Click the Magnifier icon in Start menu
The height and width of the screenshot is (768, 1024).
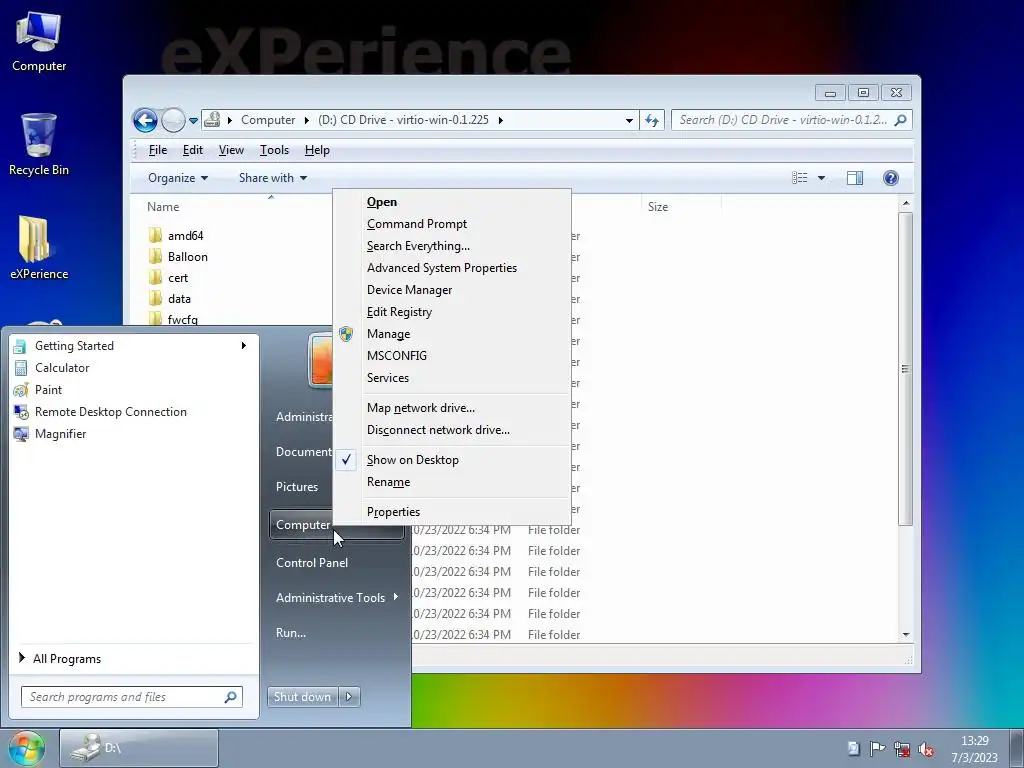[21, 434]
